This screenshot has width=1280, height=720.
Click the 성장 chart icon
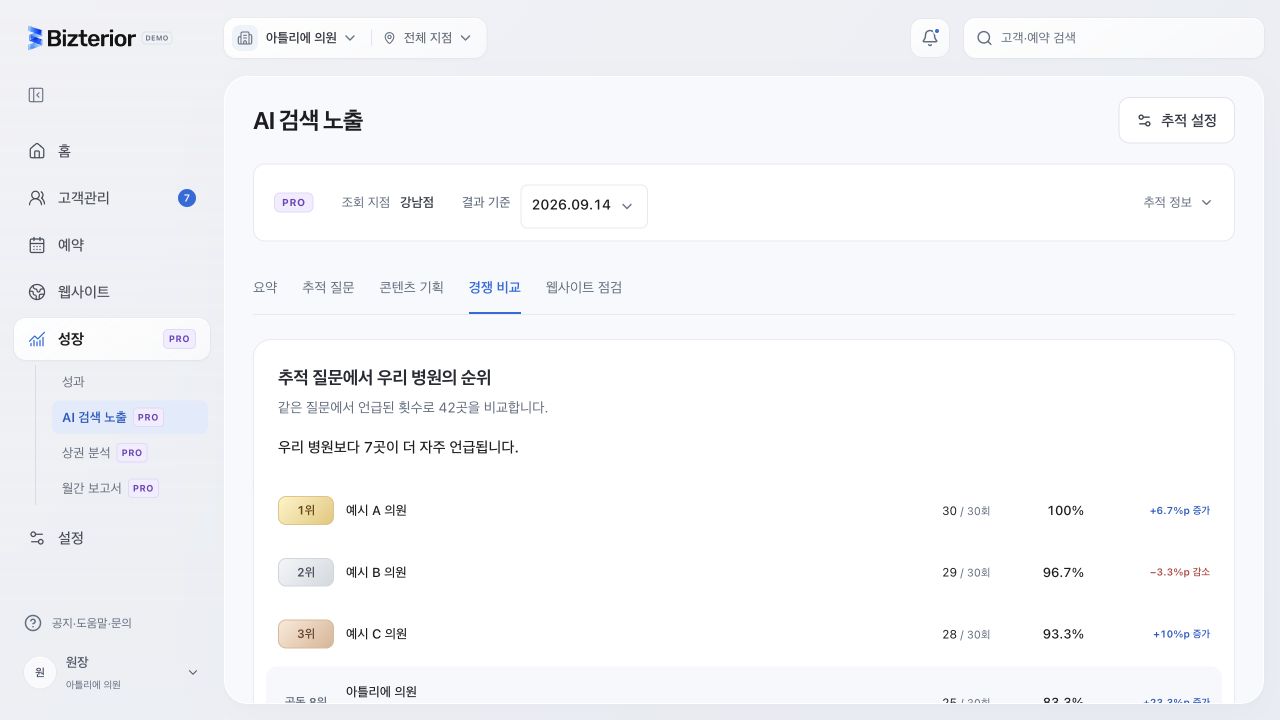click(x=37, y=339)
